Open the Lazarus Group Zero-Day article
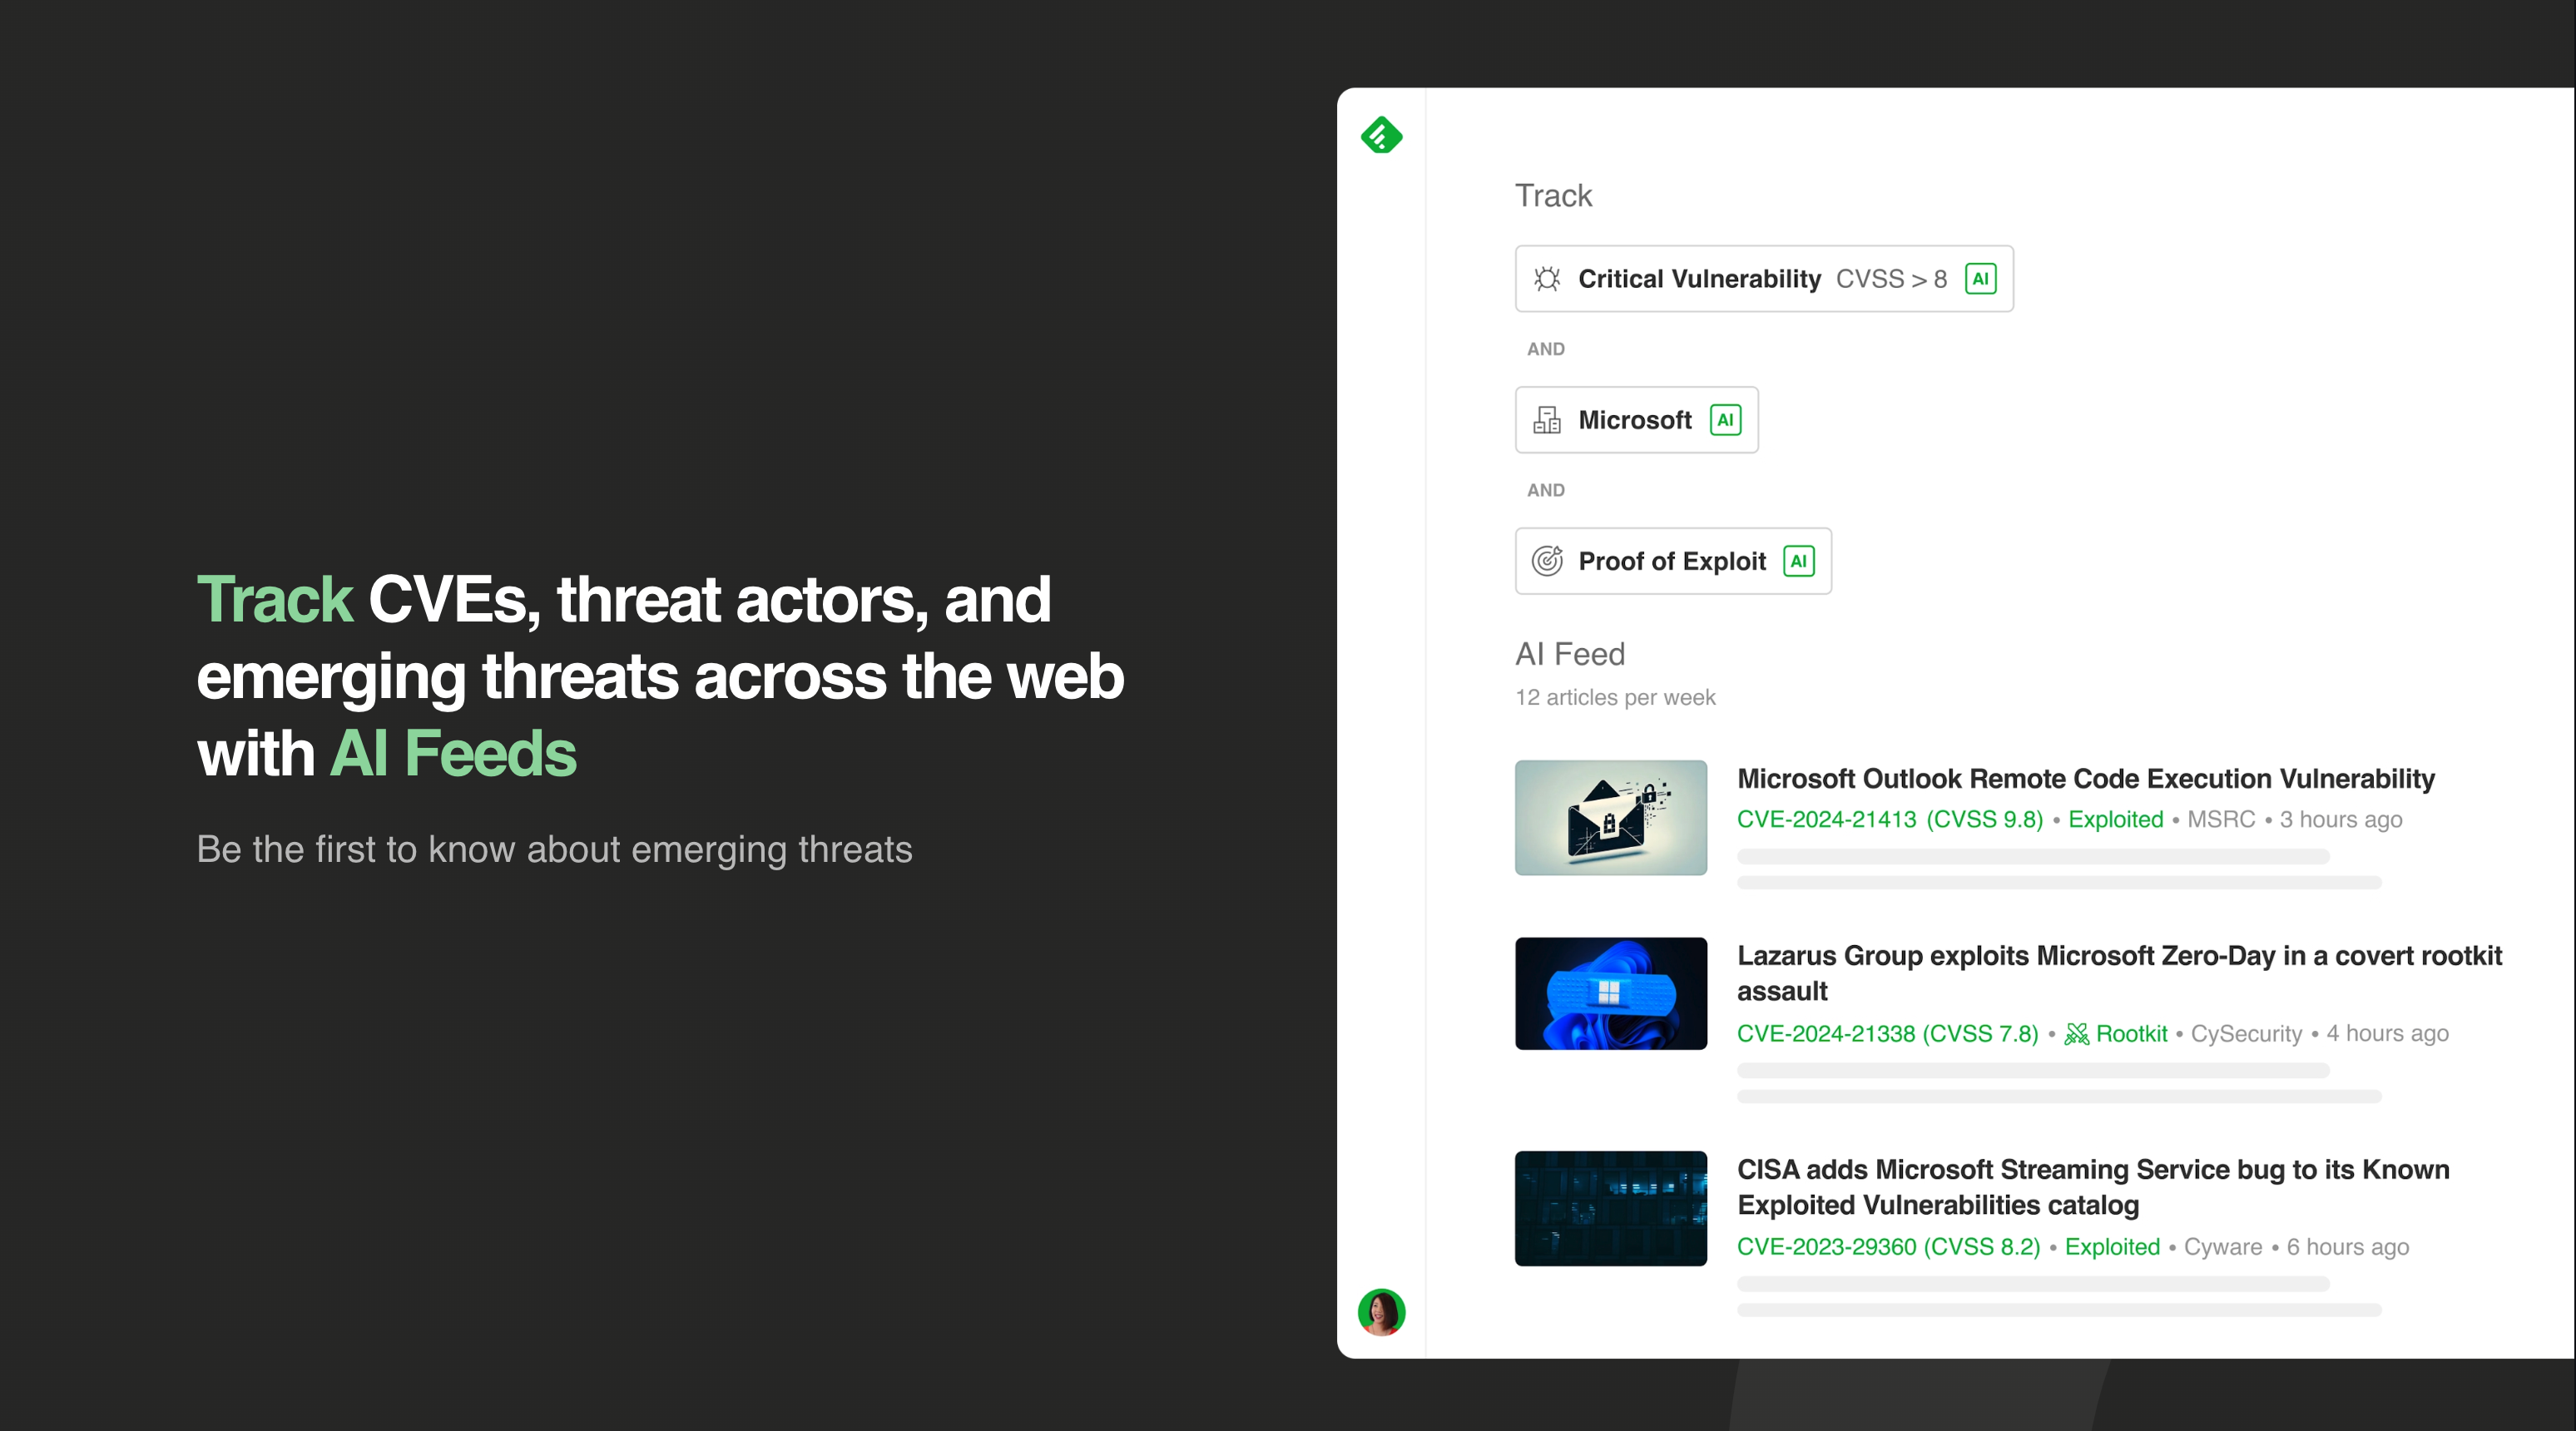 coord(2118,956)
